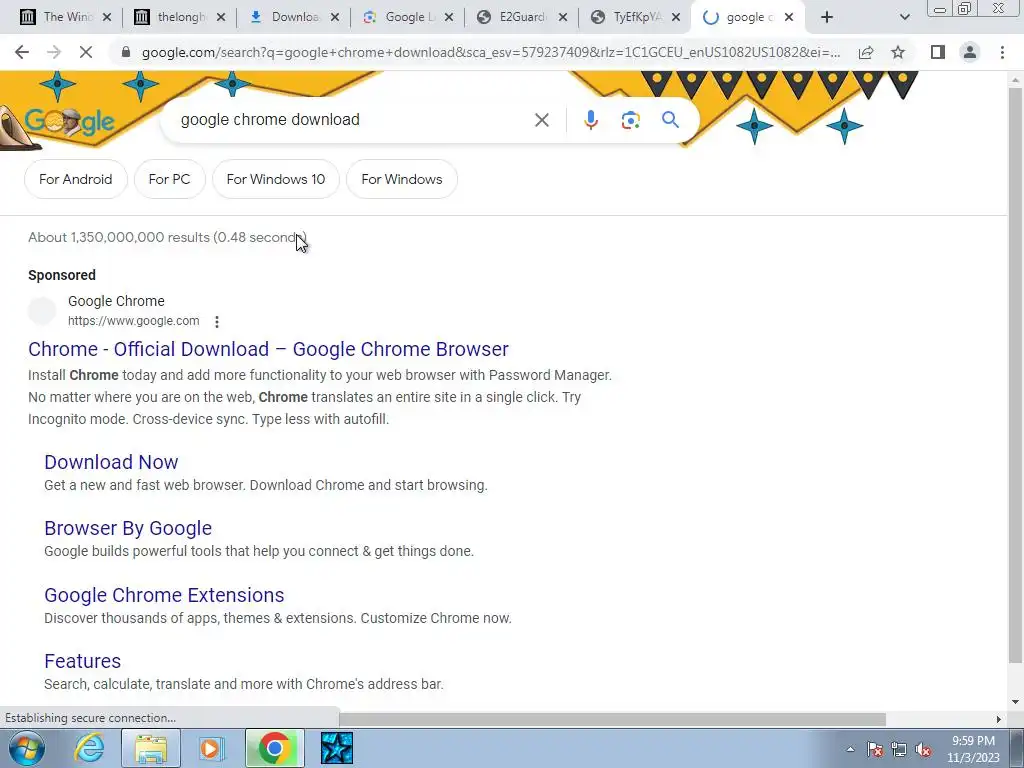Click the scroll down arrow

[1015, 702]
